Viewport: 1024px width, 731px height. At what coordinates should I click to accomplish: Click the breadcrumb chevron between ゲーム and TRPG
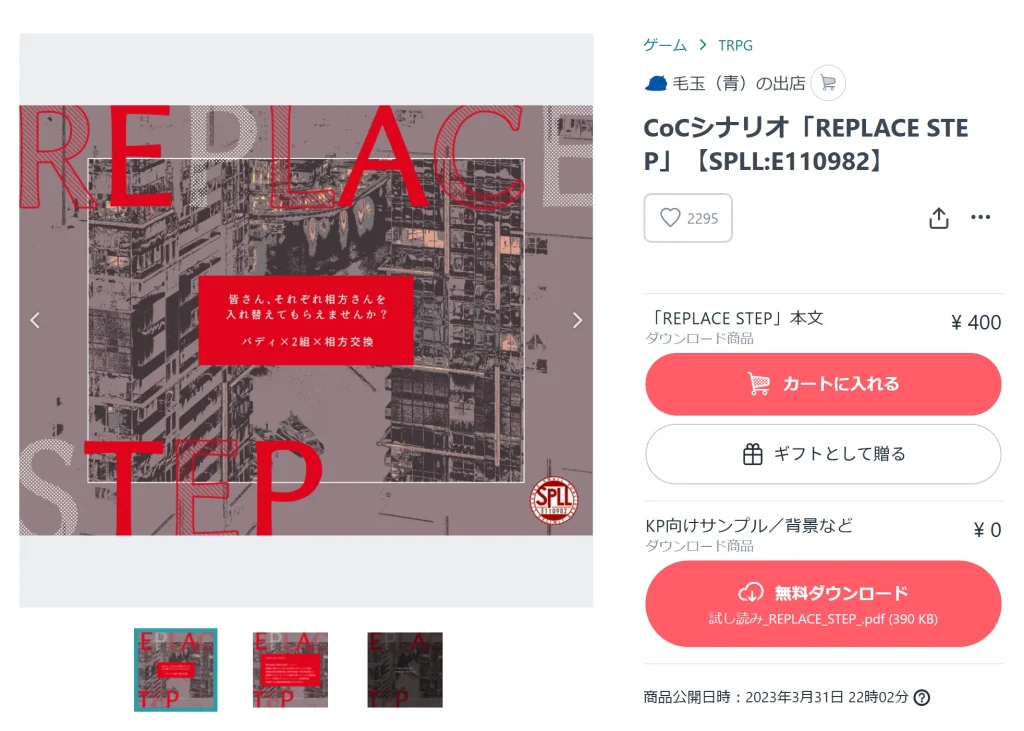click(703, 45)
